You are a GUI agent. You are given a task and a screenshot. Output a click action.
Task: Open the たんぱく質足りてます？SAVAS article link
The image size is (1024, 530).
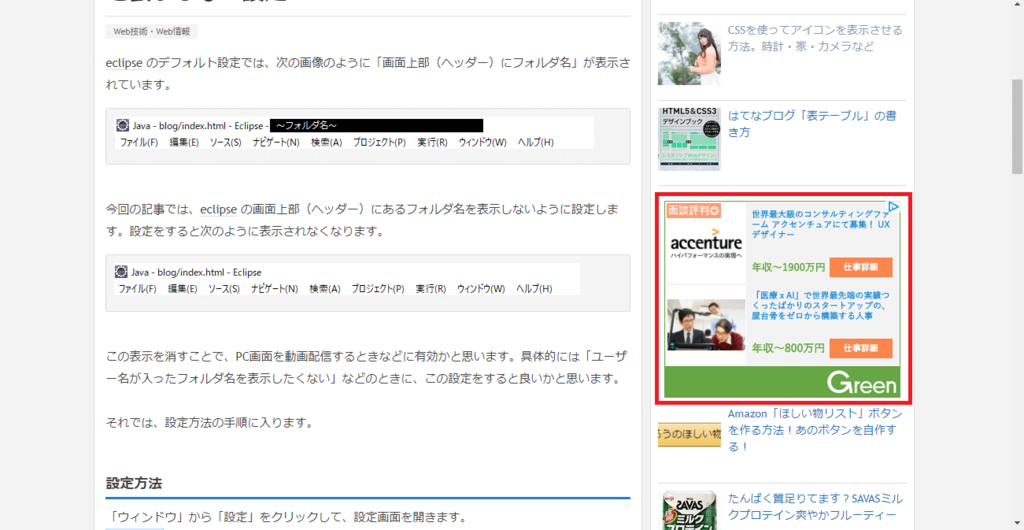tap(815, 507)
